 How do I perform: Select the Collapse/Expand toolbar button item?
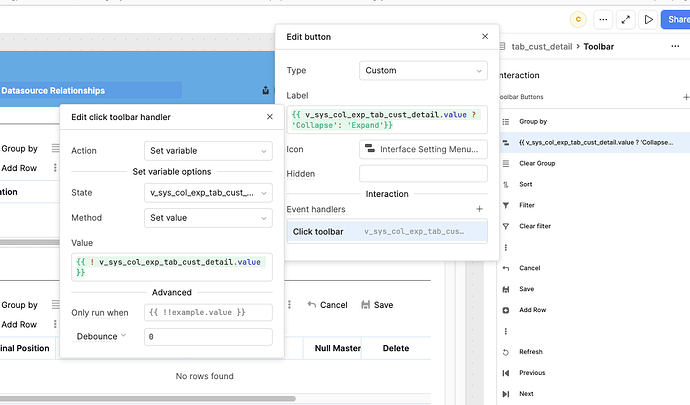tap(594, 142)
